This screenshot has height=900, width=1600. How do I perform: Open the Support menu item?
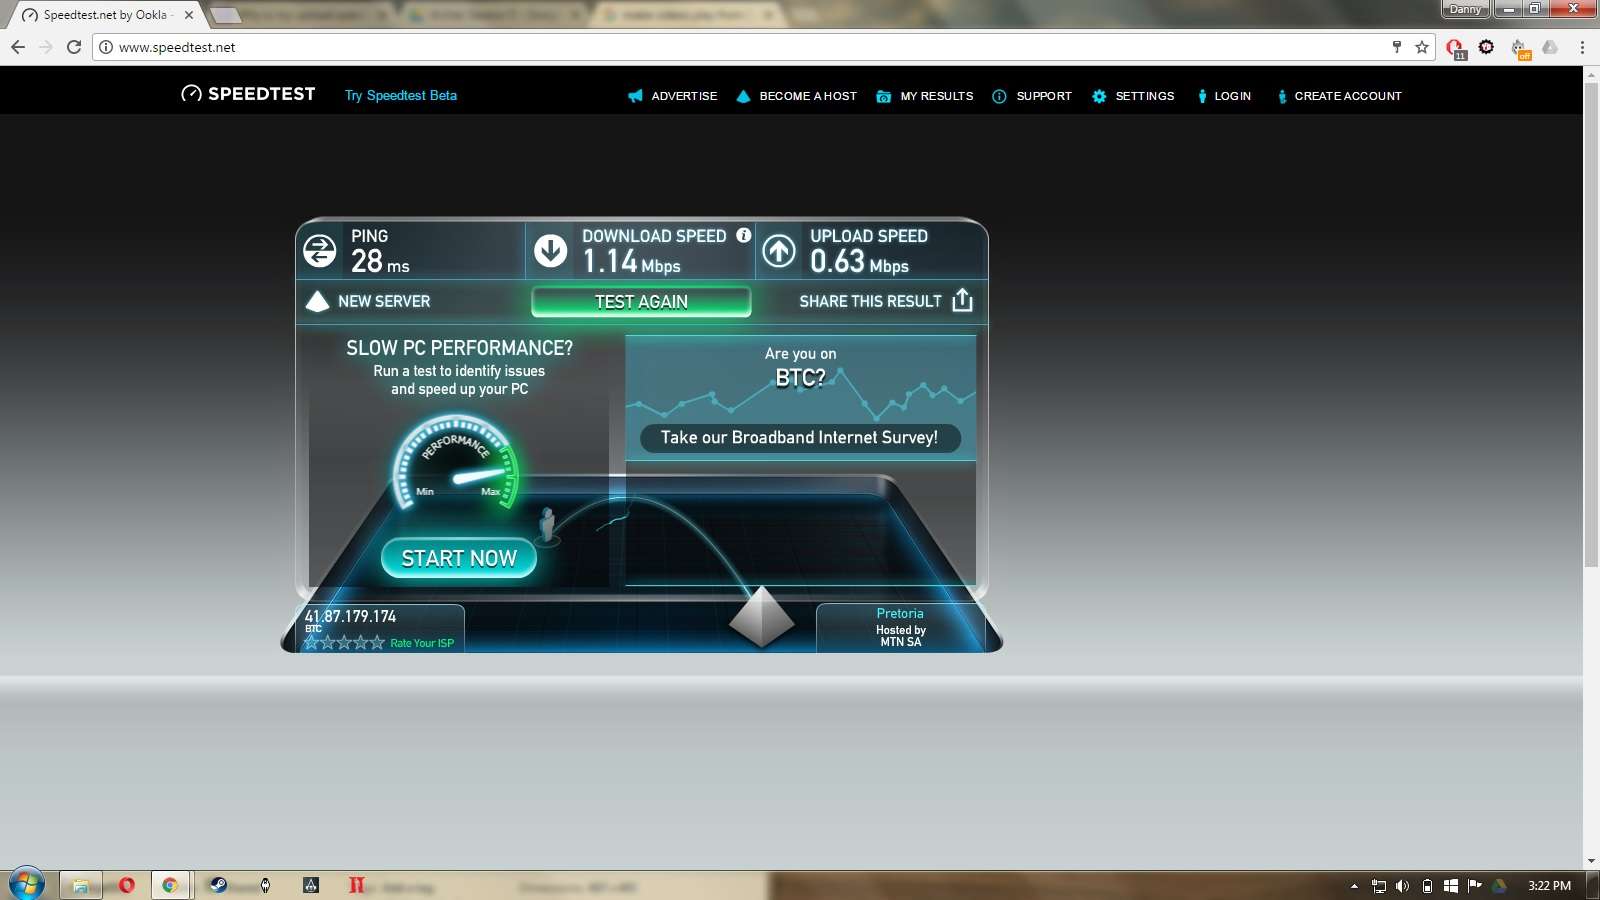point(1032,96)
